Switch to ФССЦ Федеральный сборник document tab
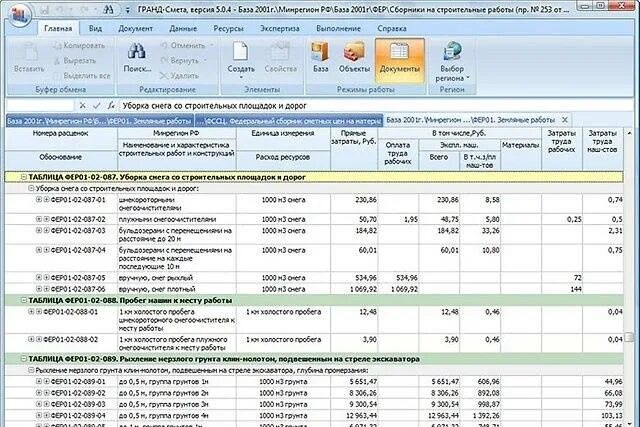This screenshot has height=427, width=640. (289, 121)
